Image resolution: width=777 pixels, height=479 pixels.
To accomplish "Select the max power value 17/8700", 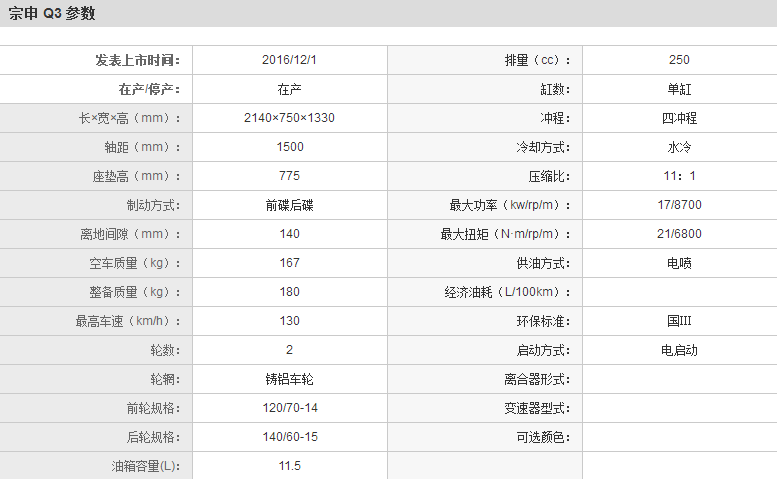I will (679, 205).
